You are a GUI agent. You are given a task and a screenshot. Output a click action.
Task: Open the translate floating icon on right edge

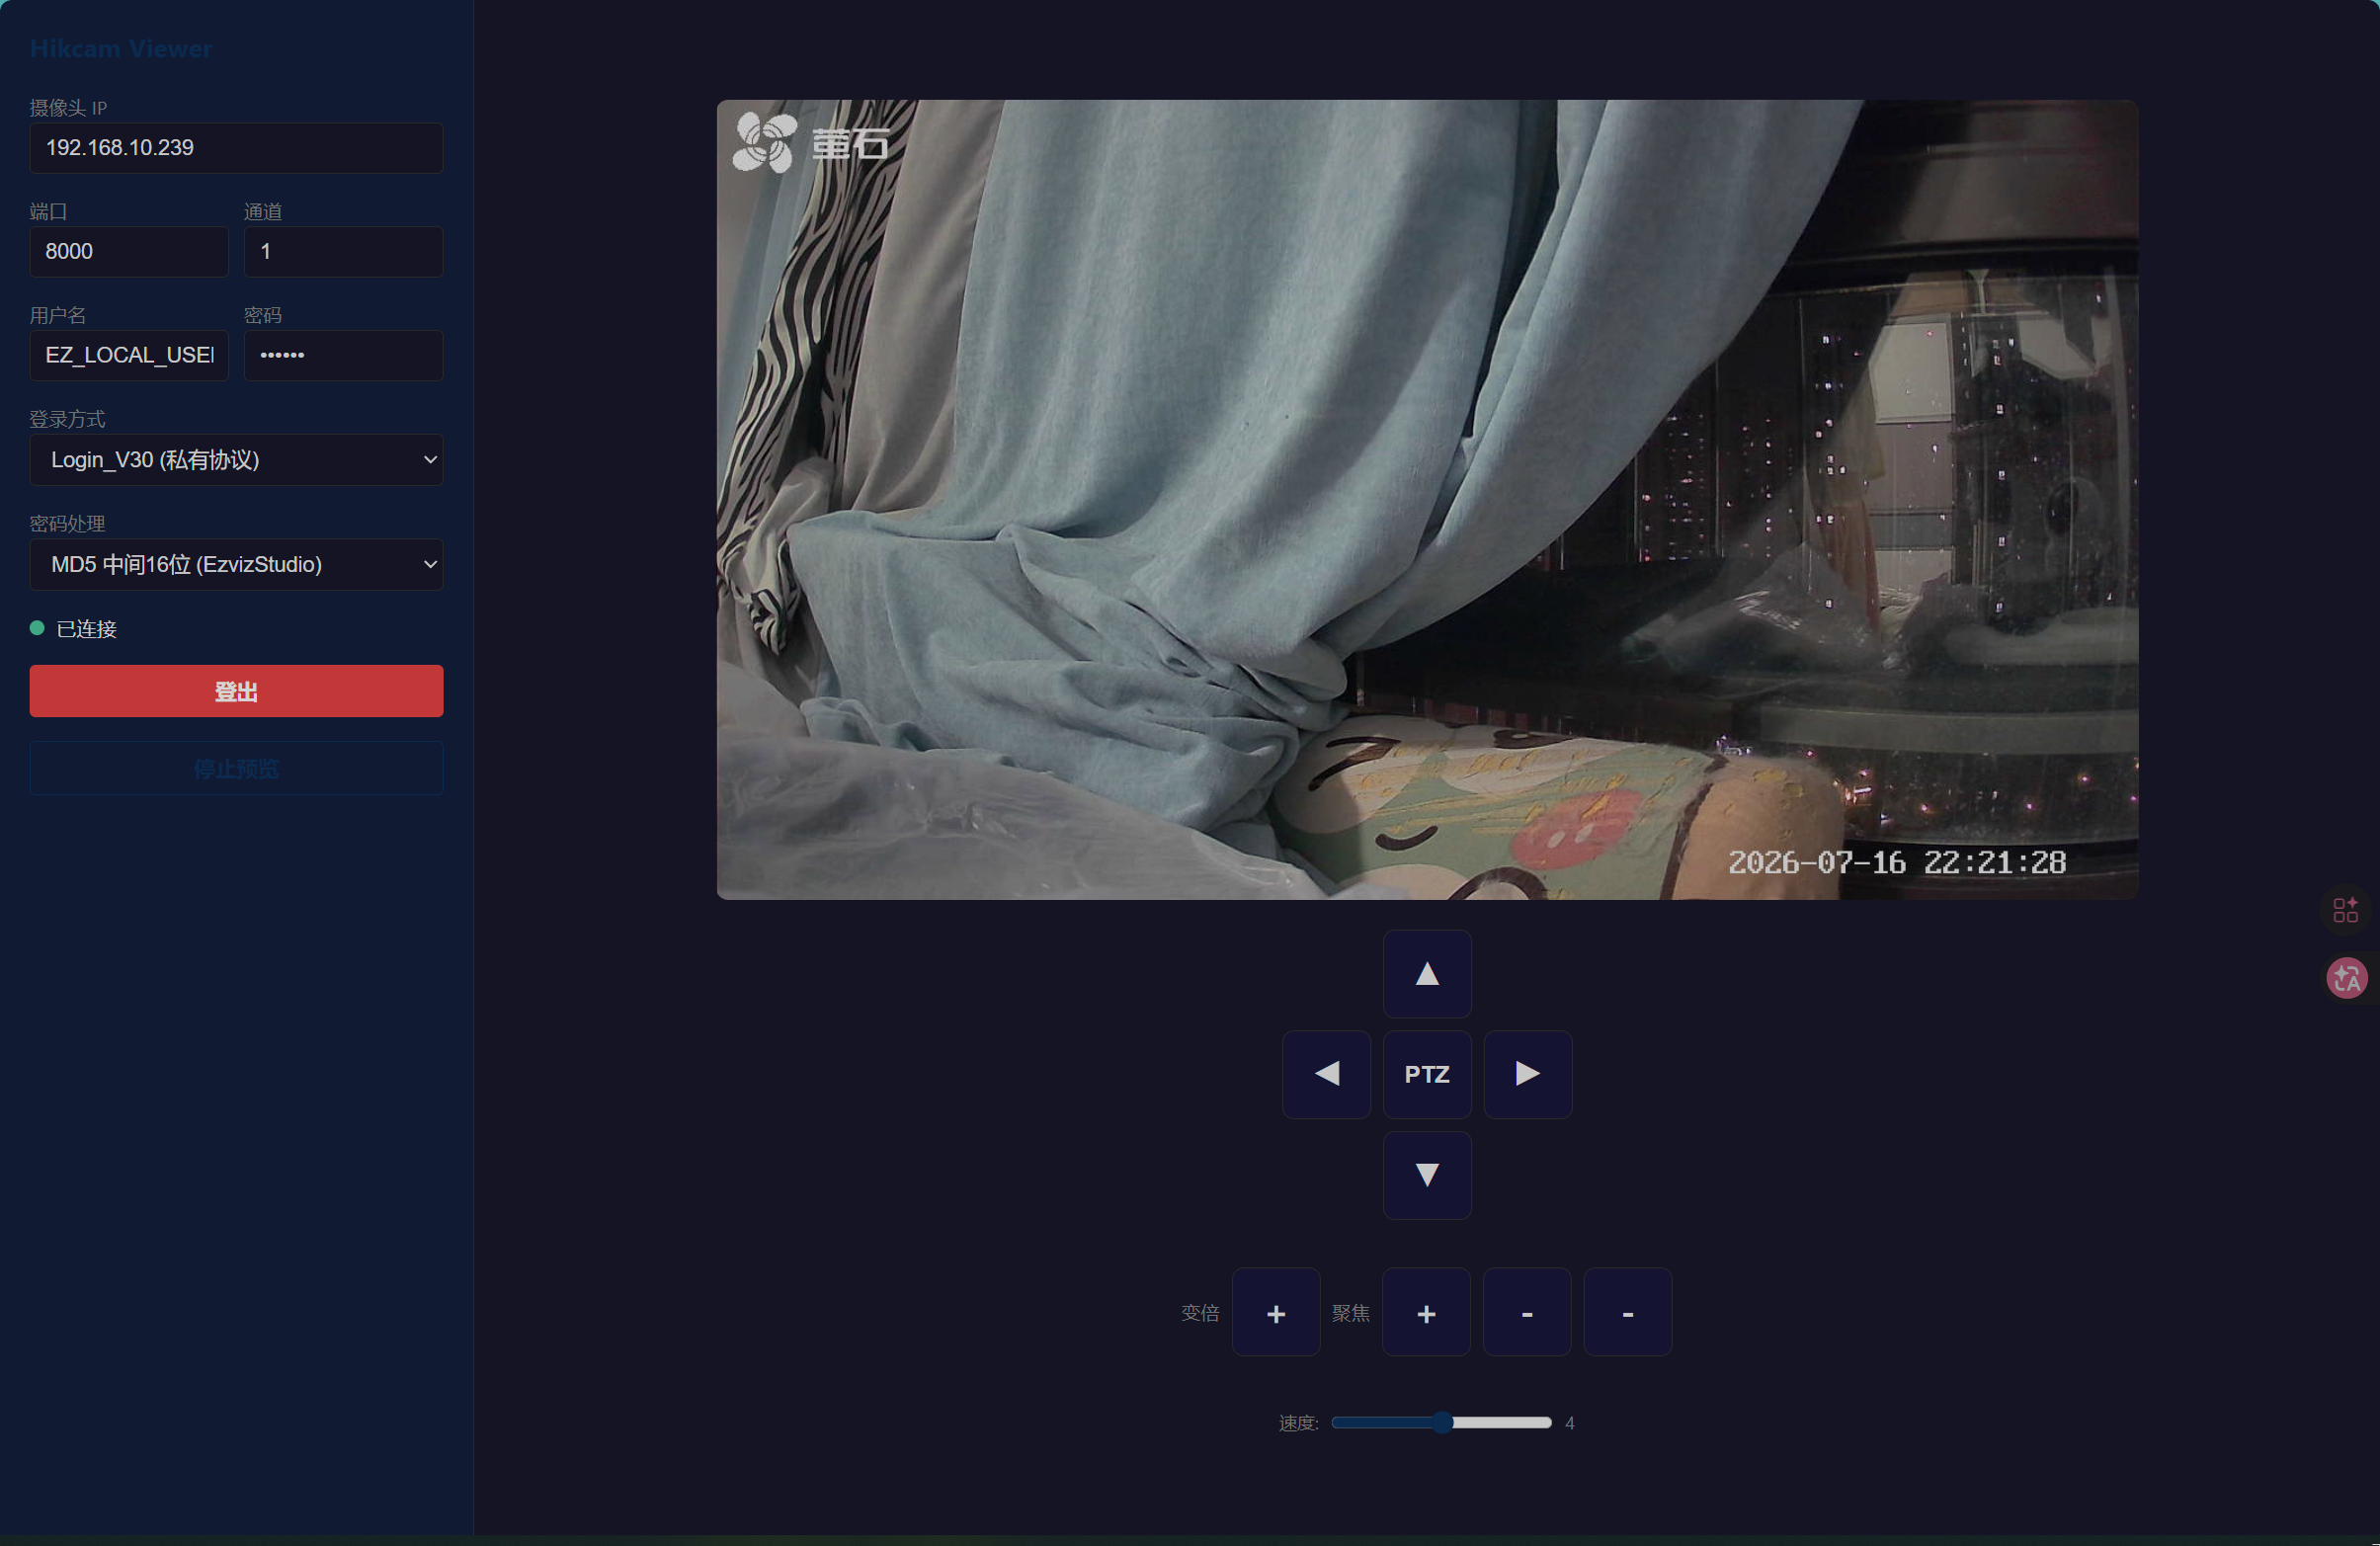(x=2346, y=978)
